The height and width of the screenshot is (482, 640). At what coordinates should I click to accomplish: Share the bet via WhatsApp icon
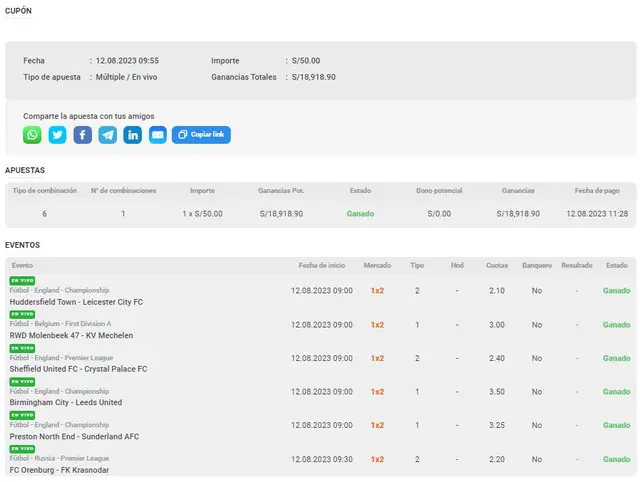point(32,135)
